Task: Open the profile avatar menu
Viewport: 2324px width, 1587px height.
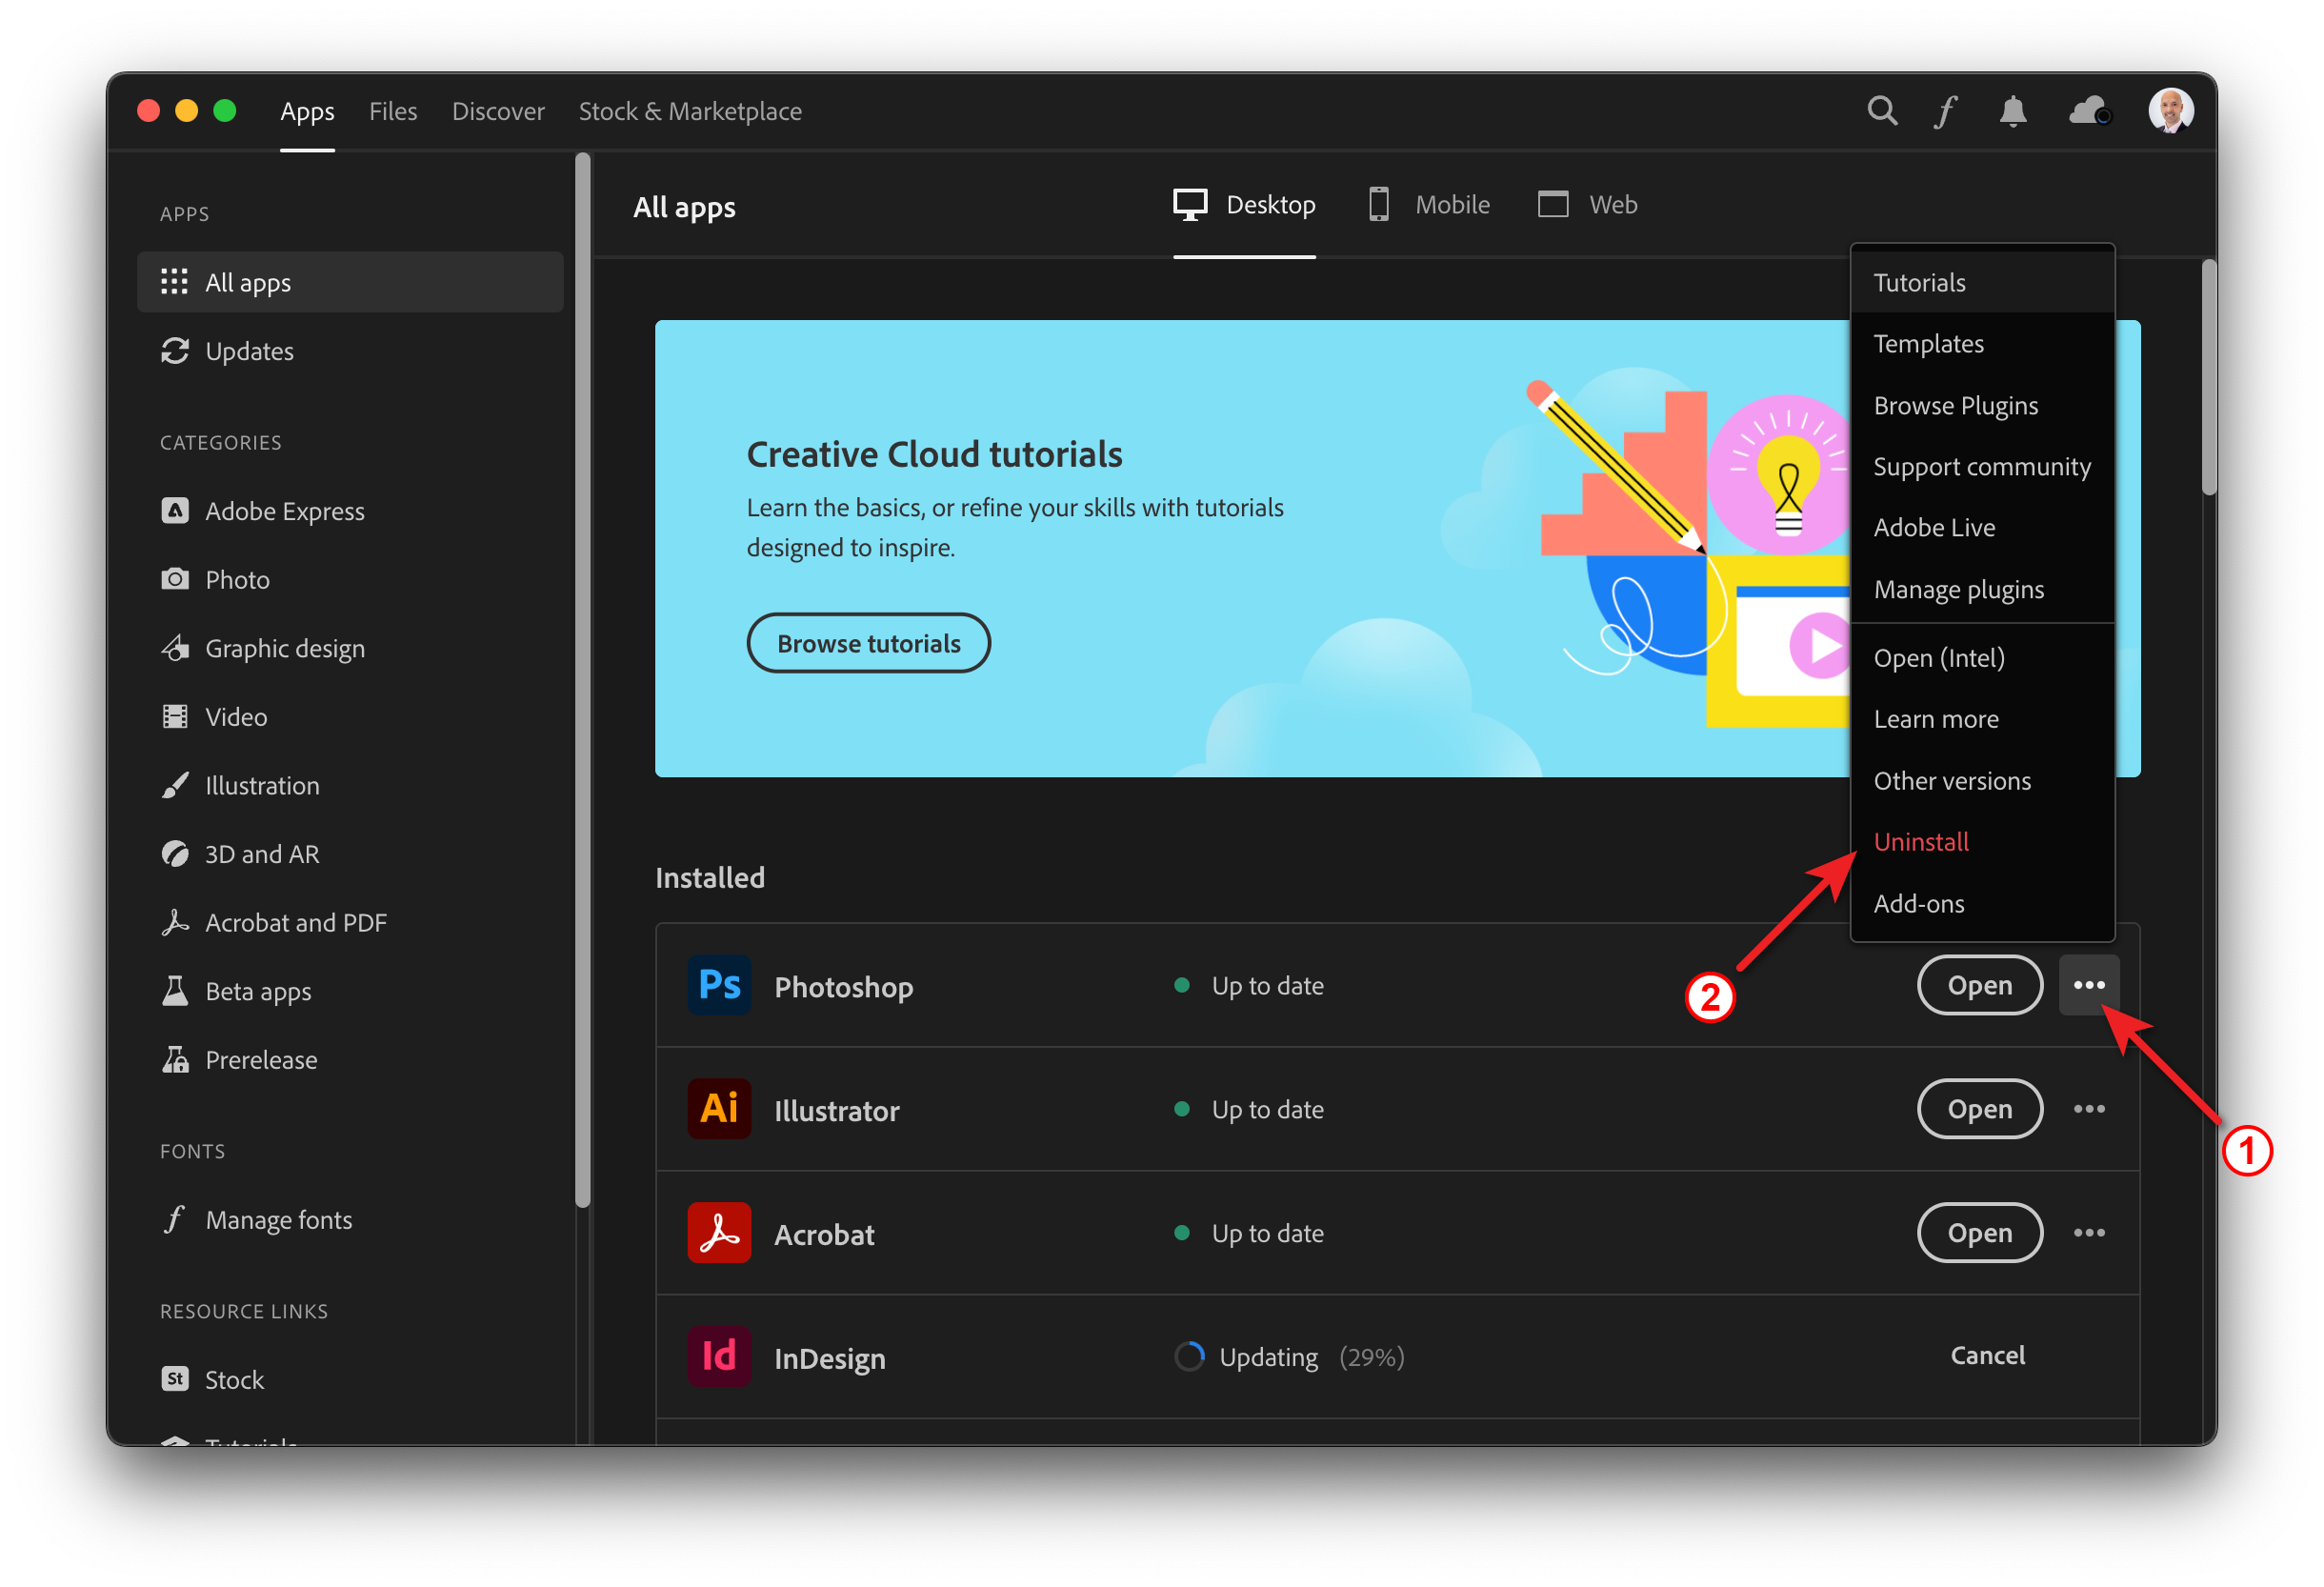Action: tap(2170, 110)
